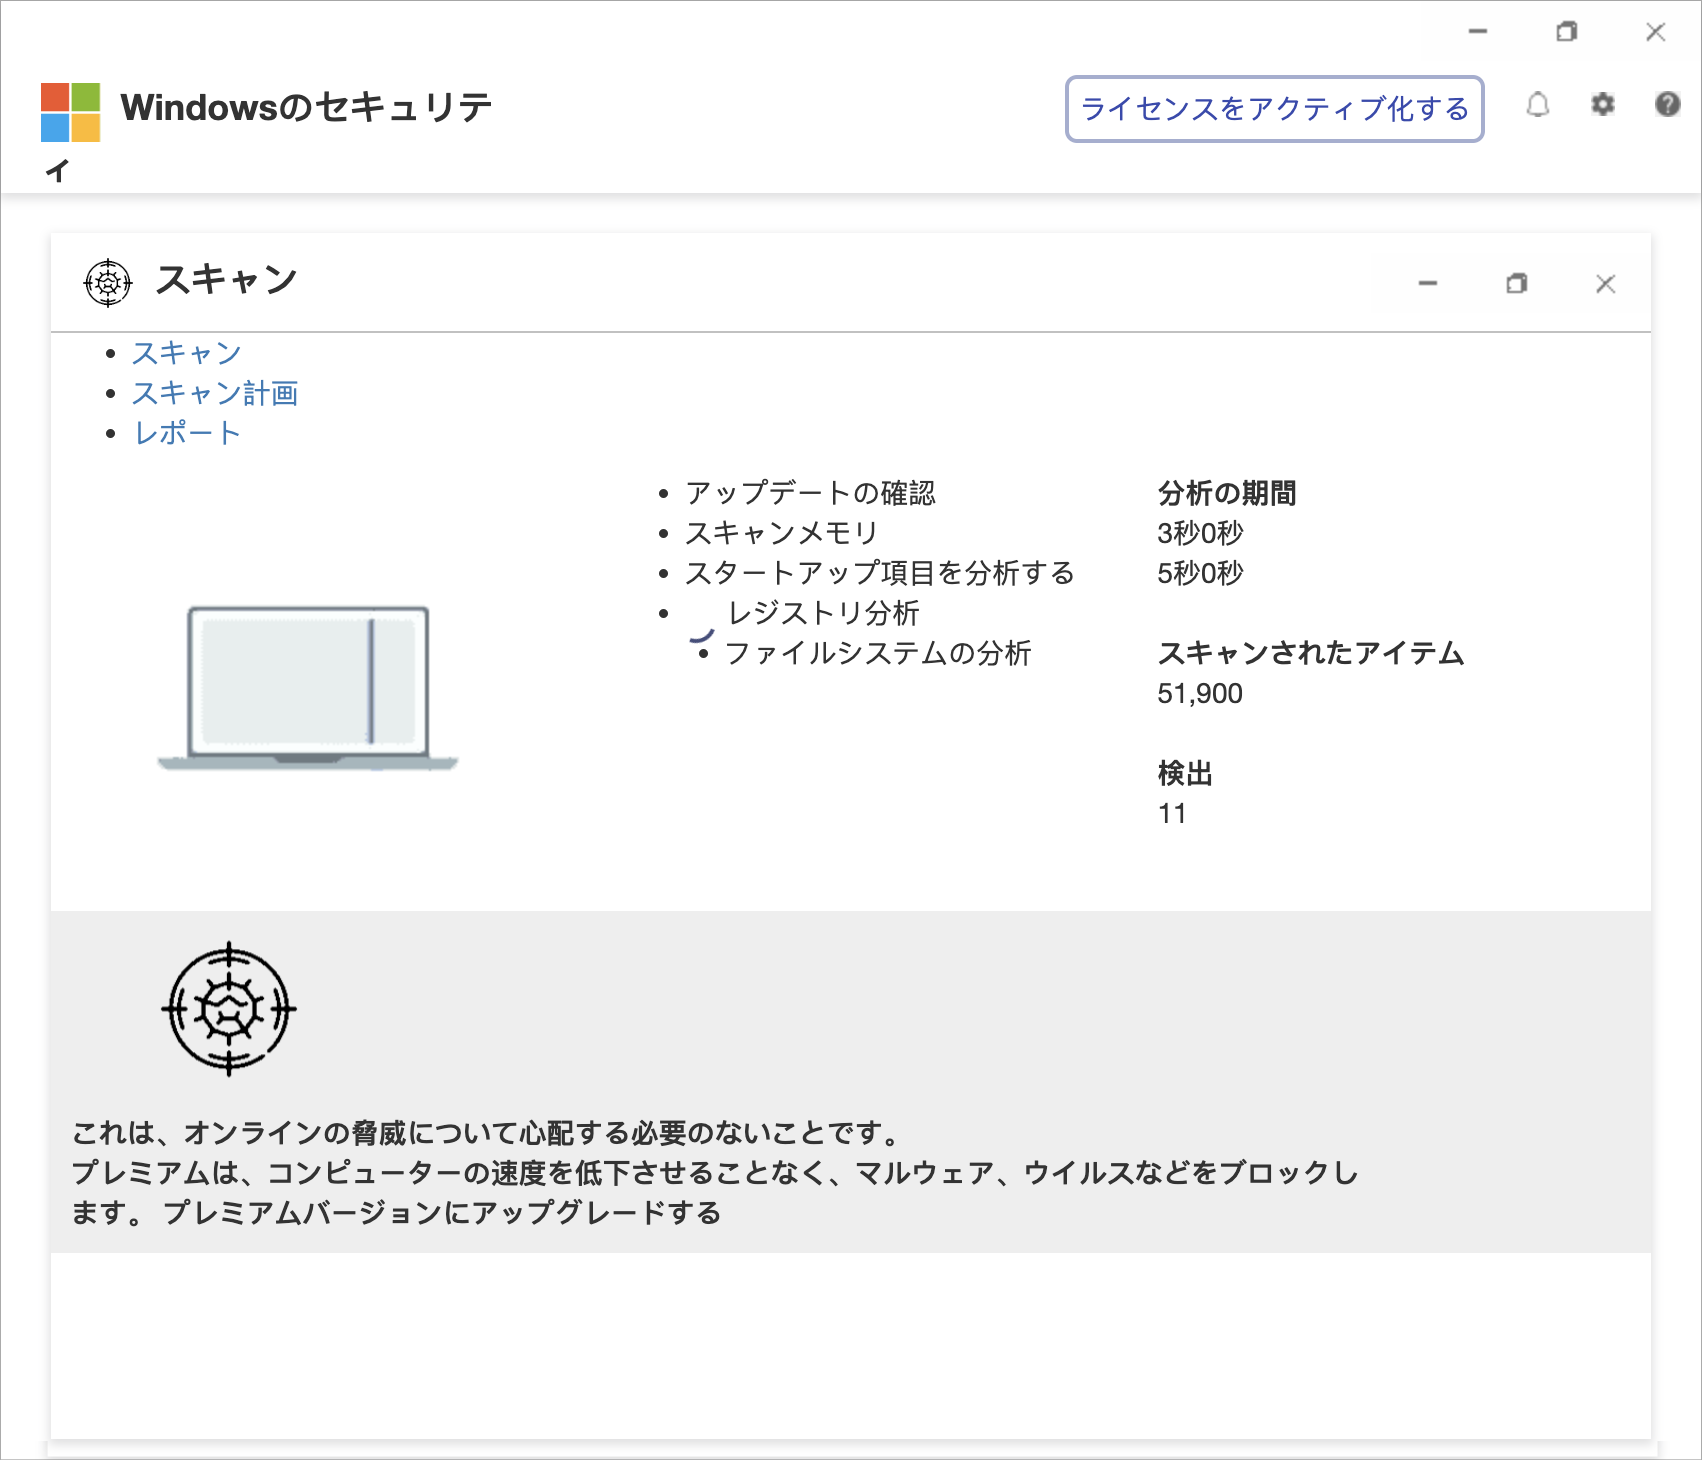The height and width of the screenshot is (1460, 1702).
Task: Click the Windows Security notification area bell
Action: (1539, 105)
